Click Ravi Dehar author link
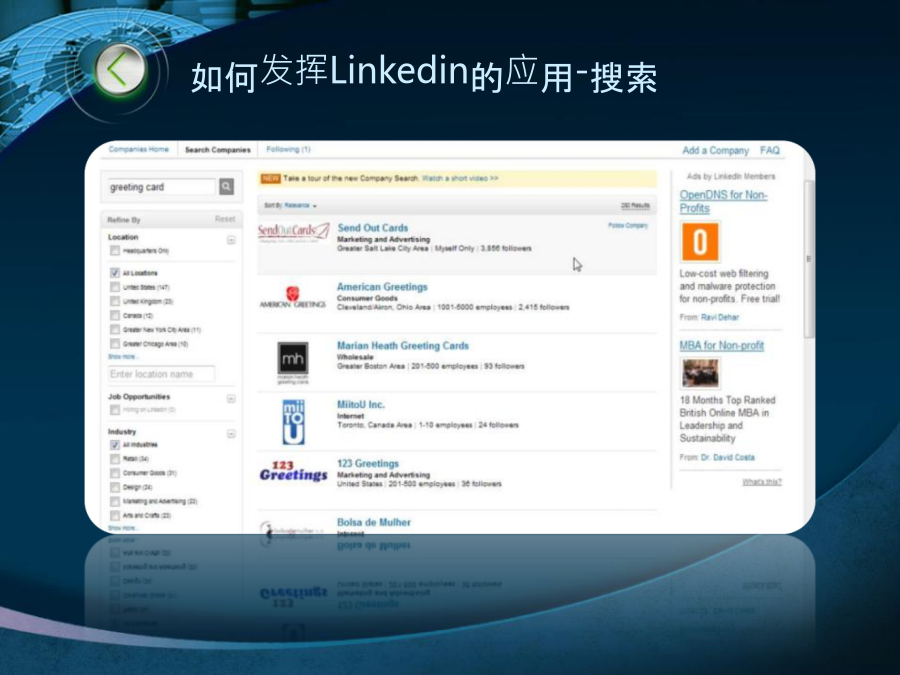 (x=720, y=317)
